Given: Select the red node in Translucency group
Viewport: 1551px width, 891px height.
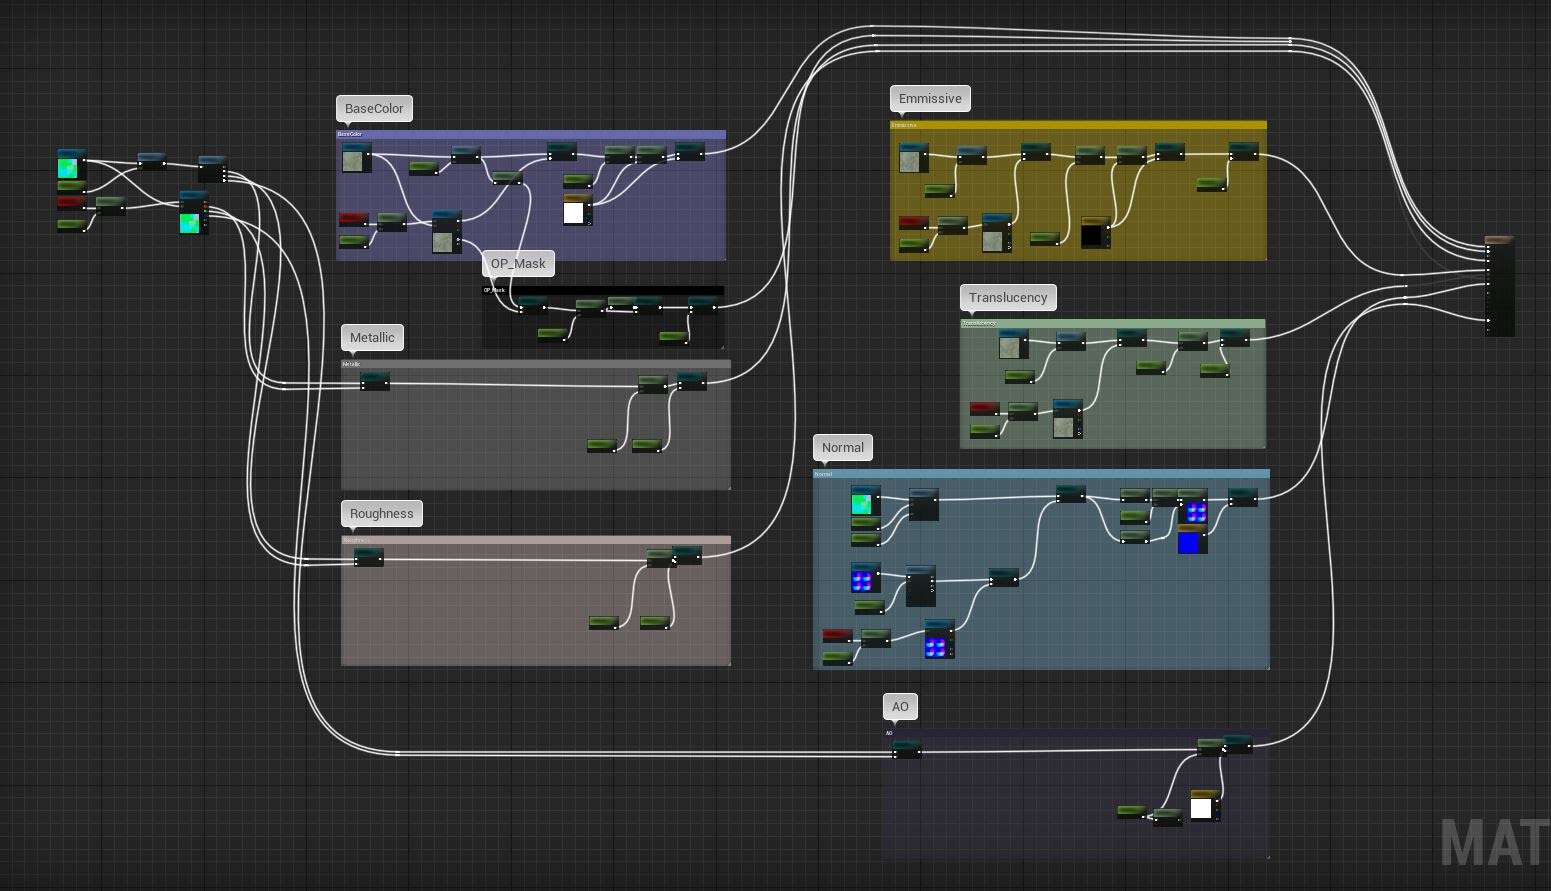Looking at the screenshot, I should [x=984, y=408].
